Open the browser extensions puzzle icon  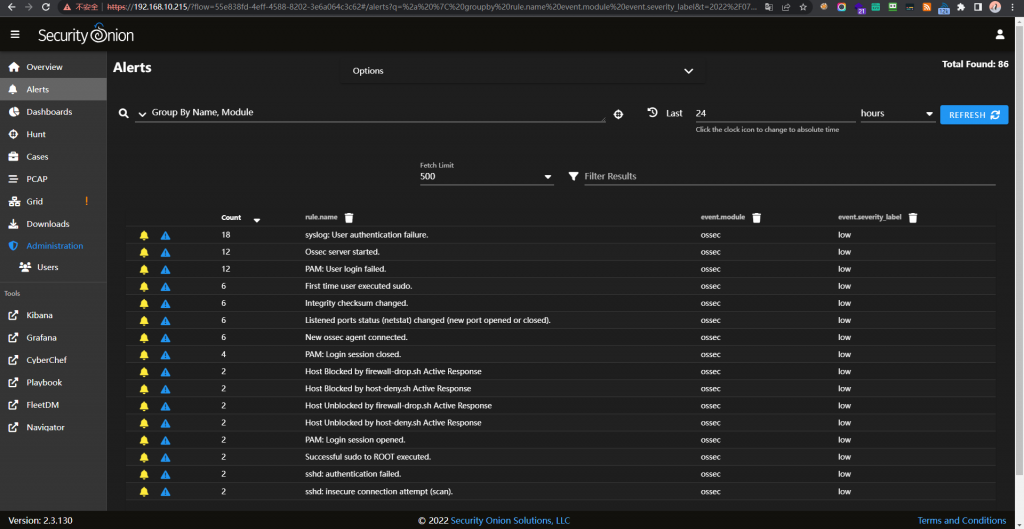[x=961, y=7]
